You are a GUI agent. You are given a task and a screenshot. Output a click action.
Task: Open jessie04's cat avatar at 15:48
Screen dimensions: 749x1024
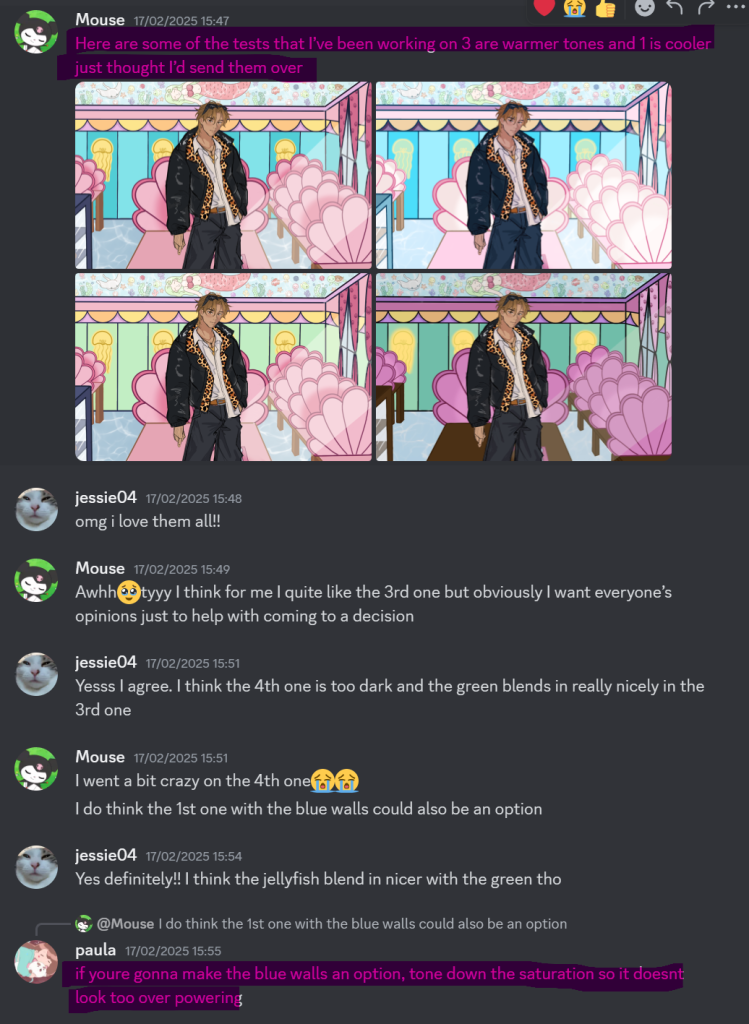[x=37, y=509]
